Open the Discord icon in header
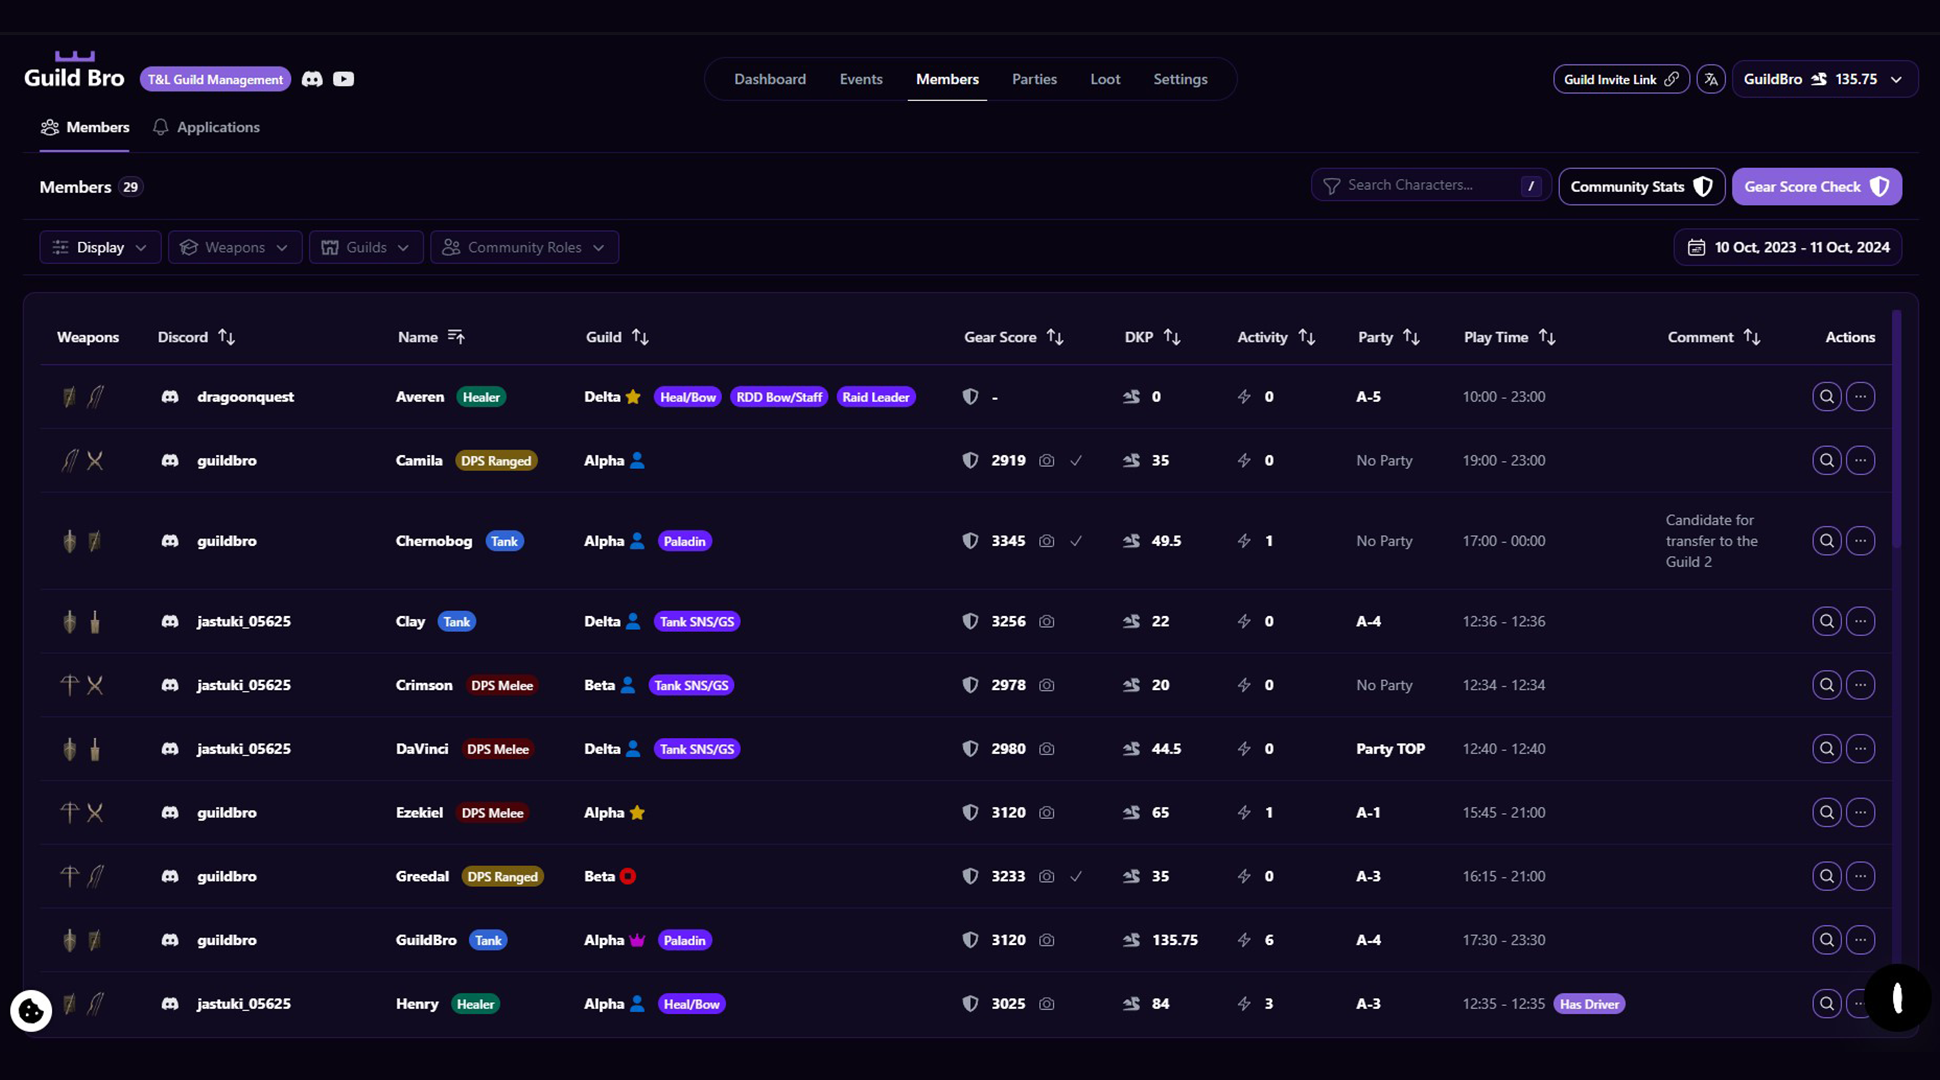Screen dimensions: 1940x1080 pos(312,79)
